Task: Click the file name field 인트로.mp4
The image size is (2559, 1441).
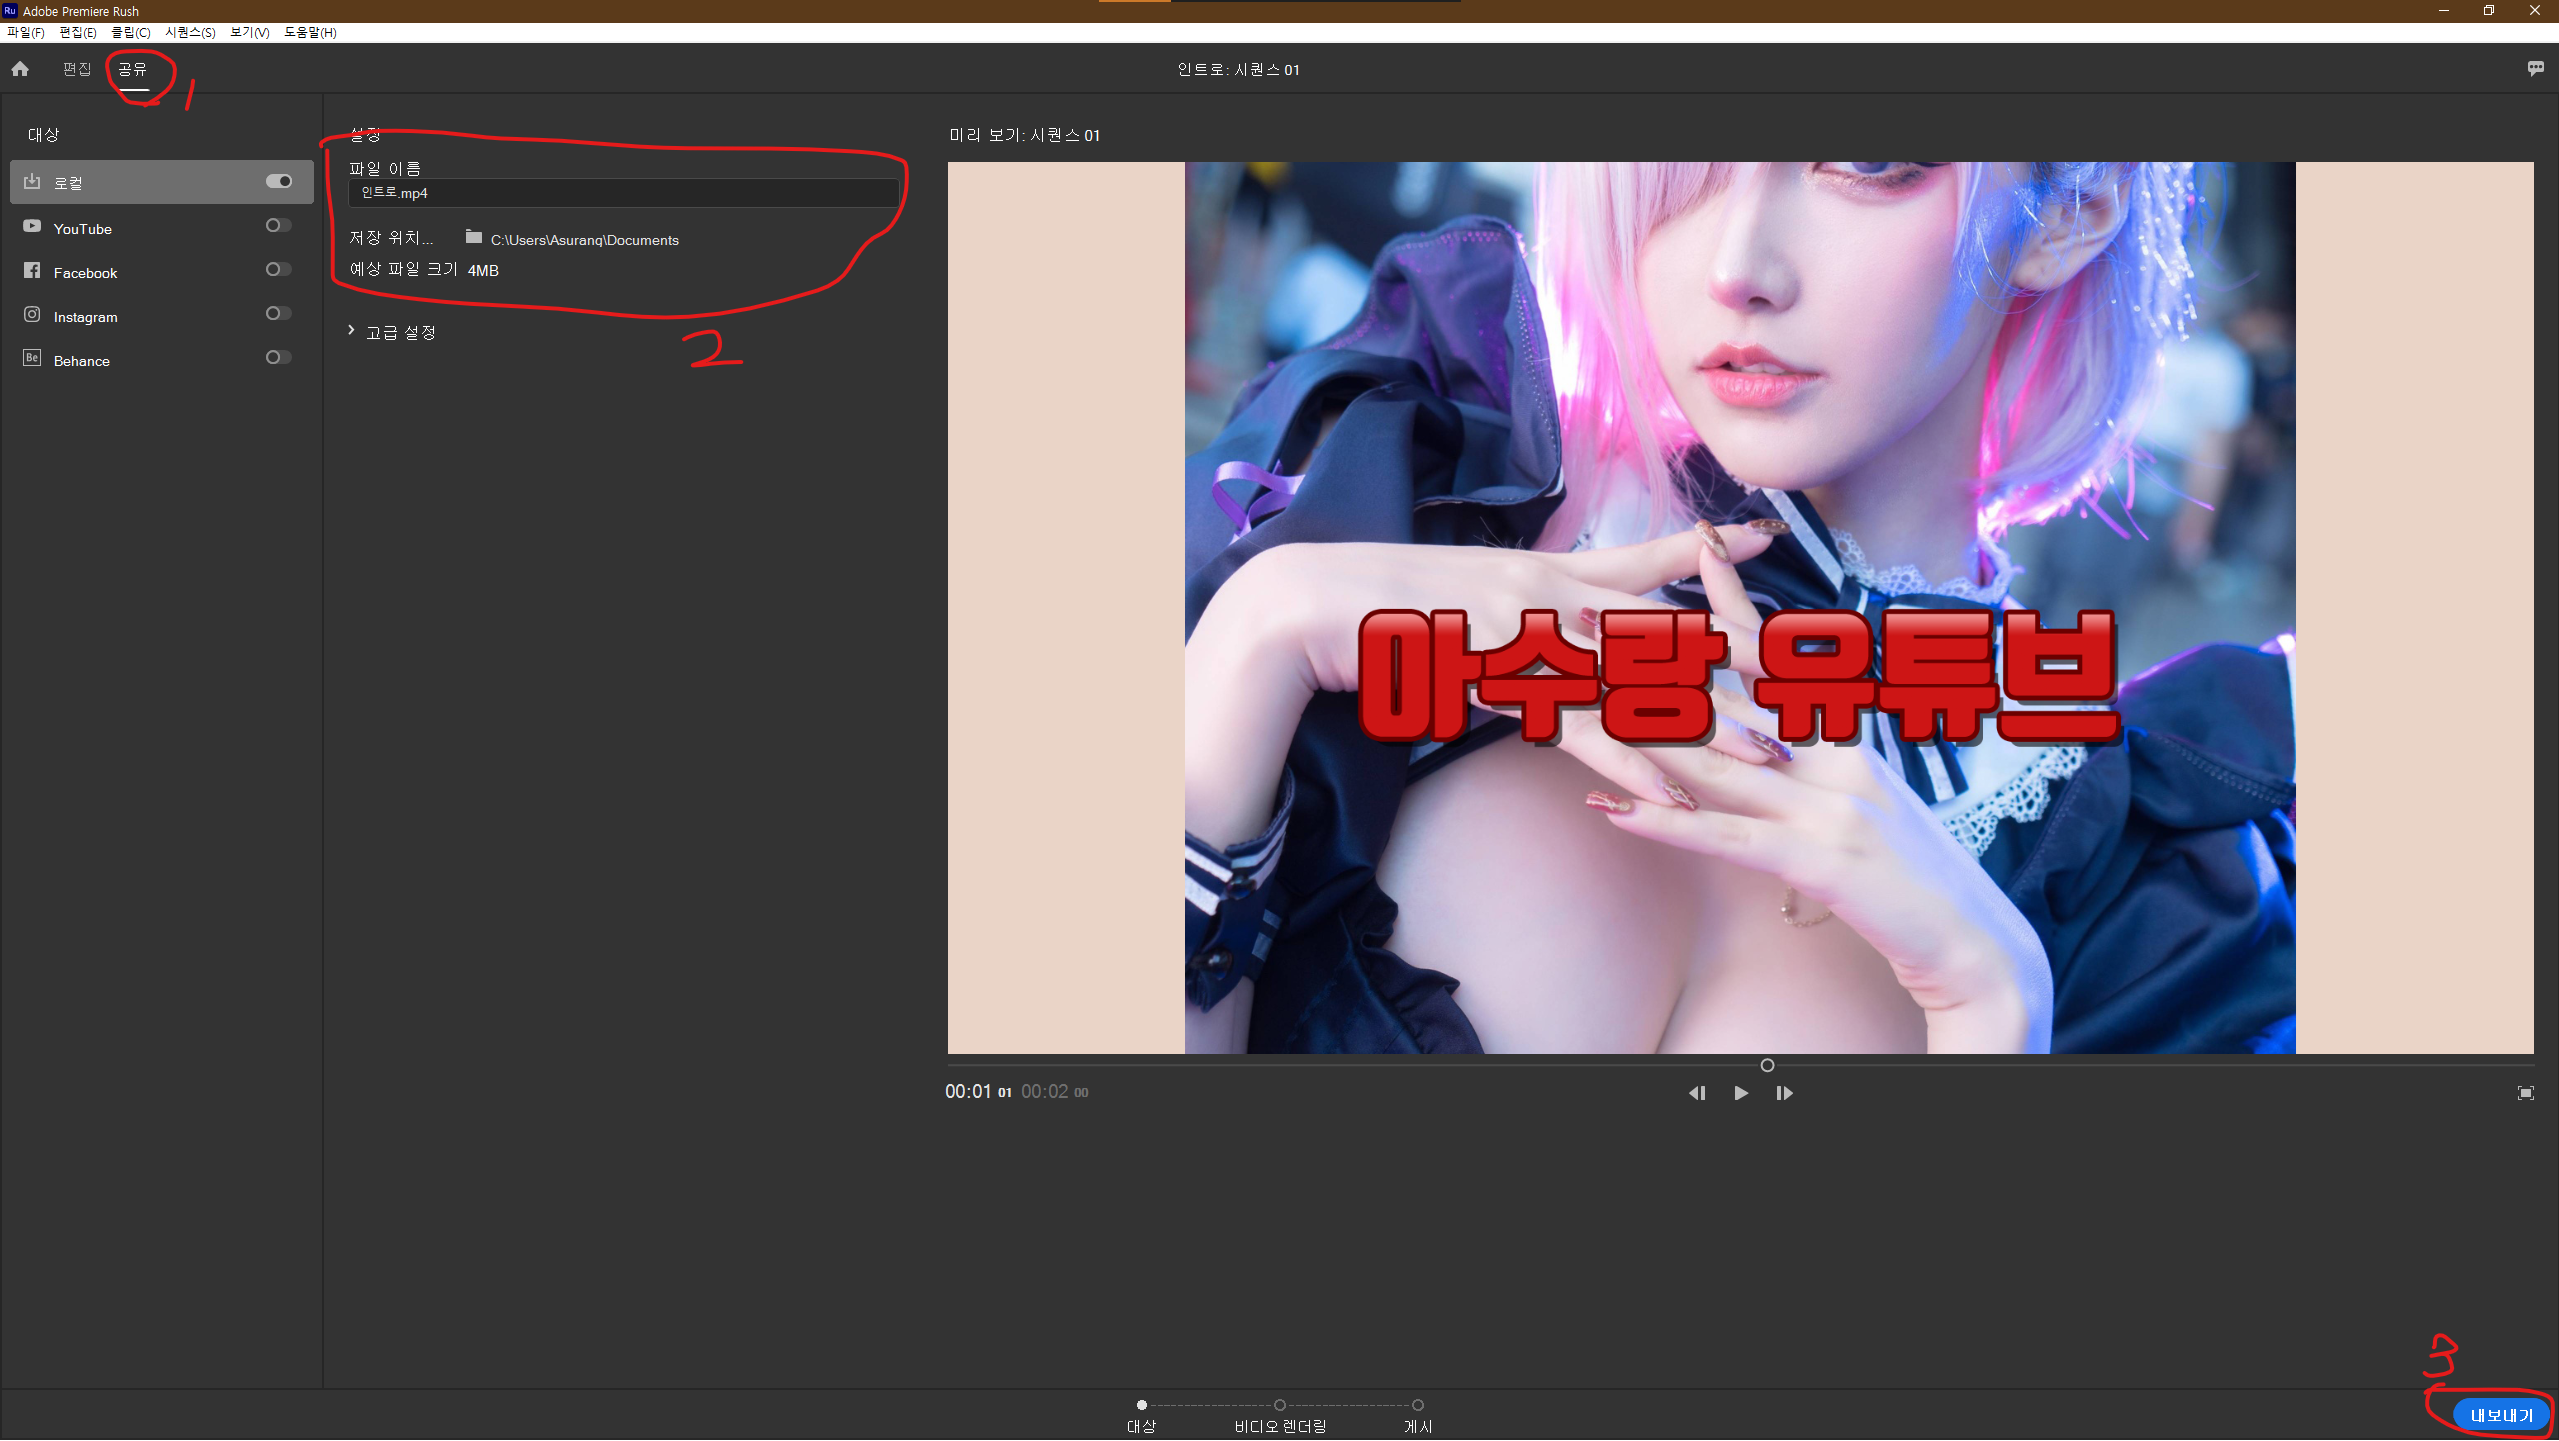Action: click(622, 193)
